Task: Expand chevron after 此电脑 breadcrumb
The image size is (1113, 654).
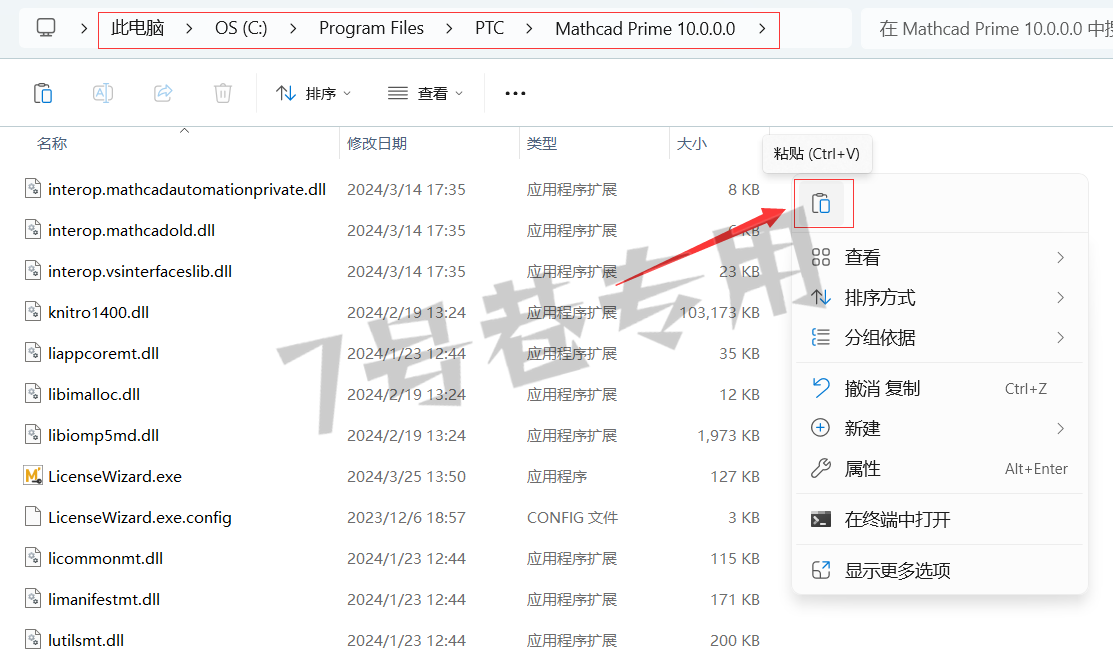Action: 189,29
